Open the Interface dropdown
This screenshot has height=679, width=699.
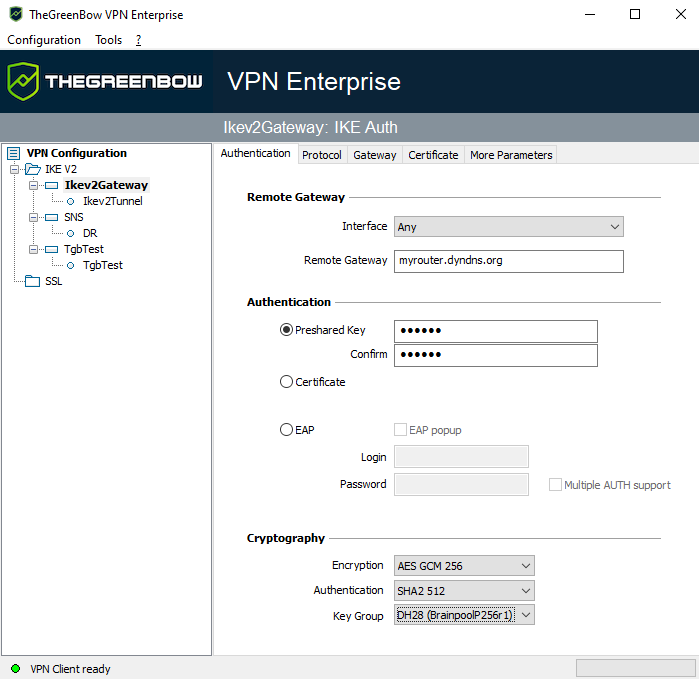(508, 227)
